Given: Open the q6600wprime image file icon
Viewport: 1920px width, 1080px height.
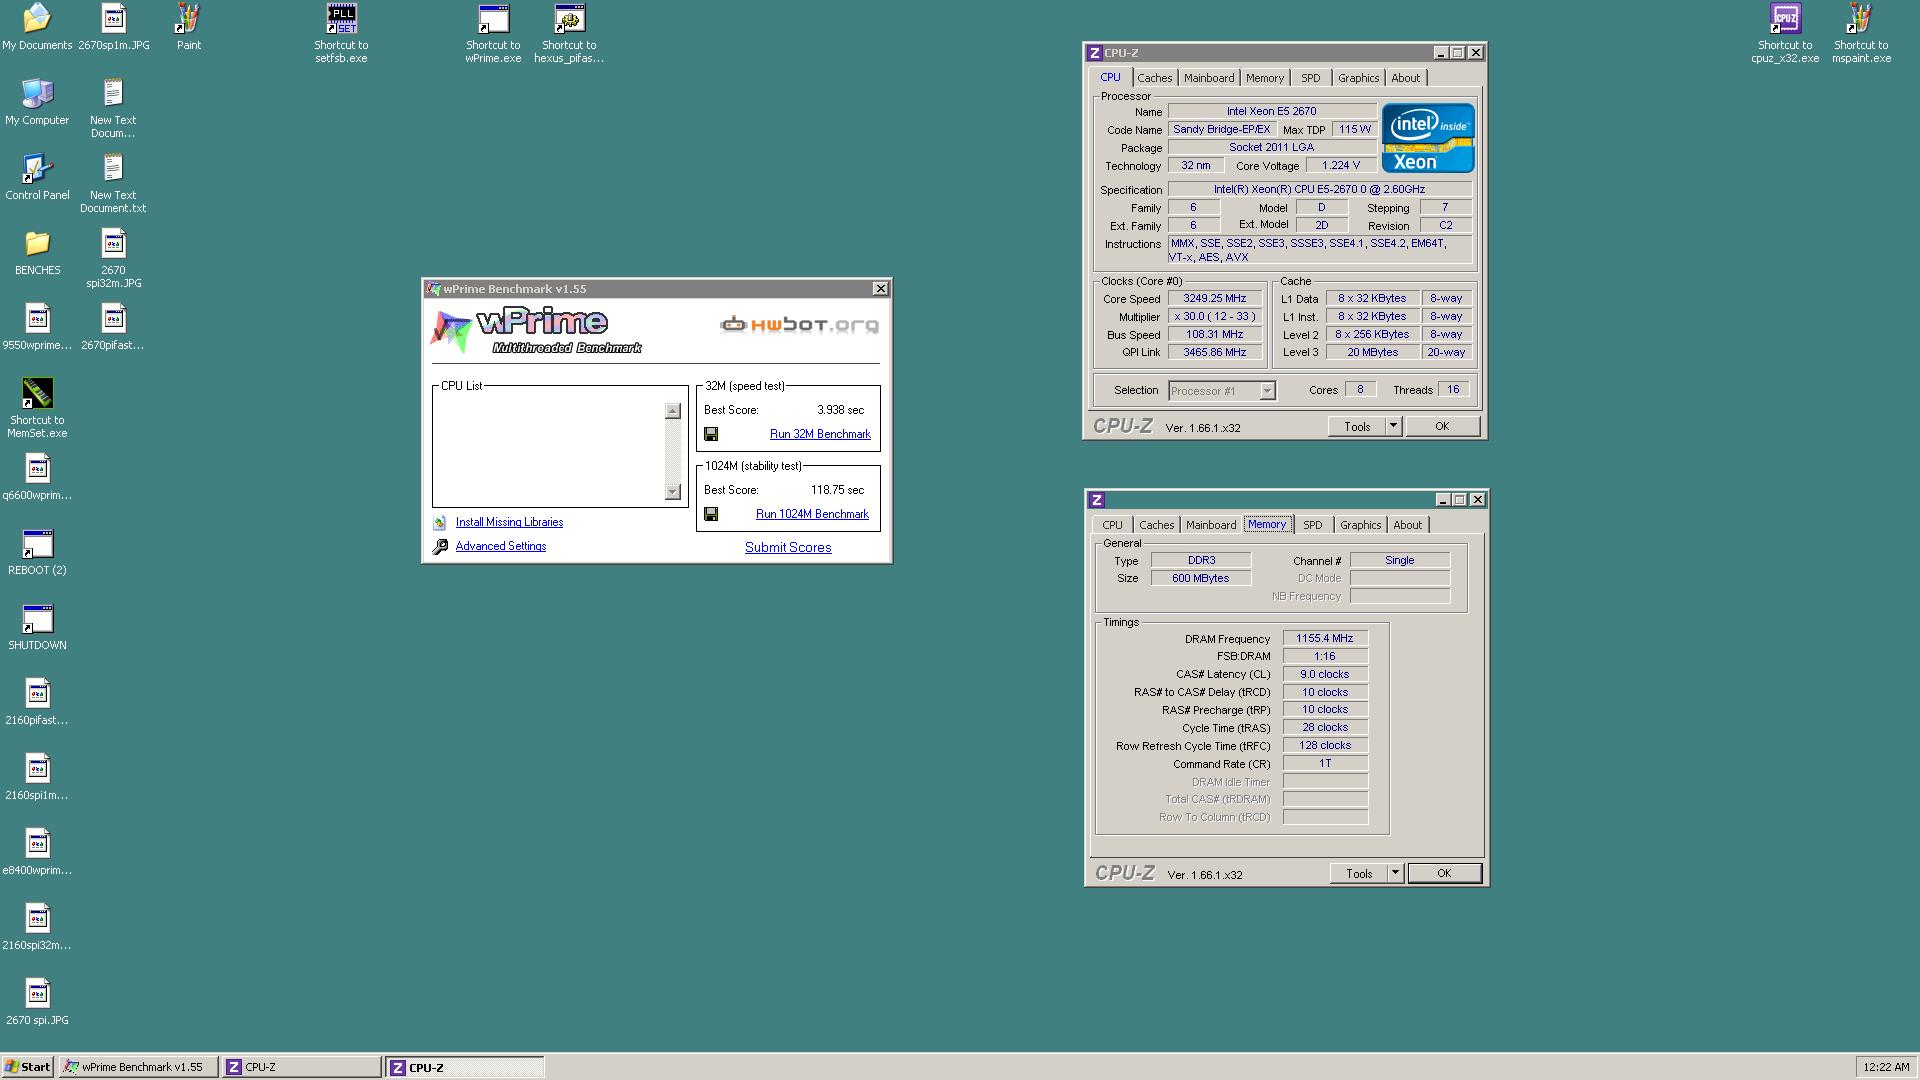Looking at the screenshot, I should point(37,477).
